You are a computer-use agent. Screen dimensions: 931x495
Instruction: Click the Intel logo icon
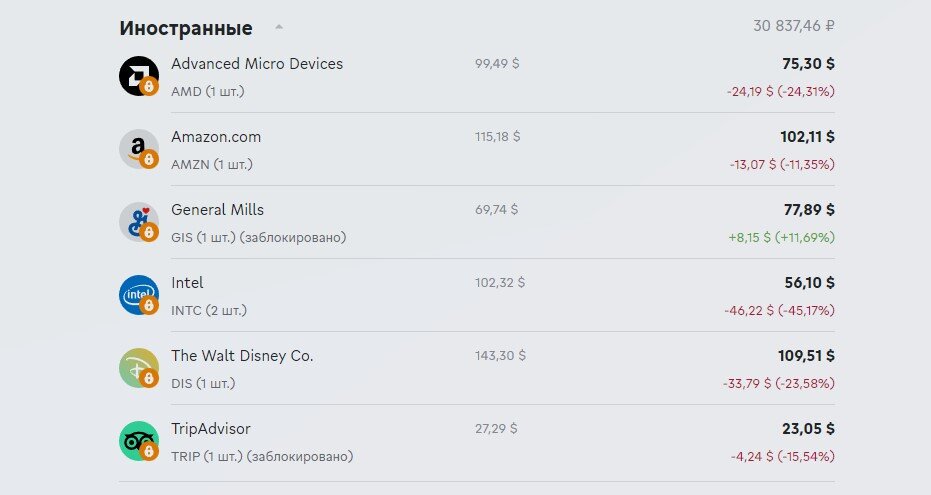[138, 295]
